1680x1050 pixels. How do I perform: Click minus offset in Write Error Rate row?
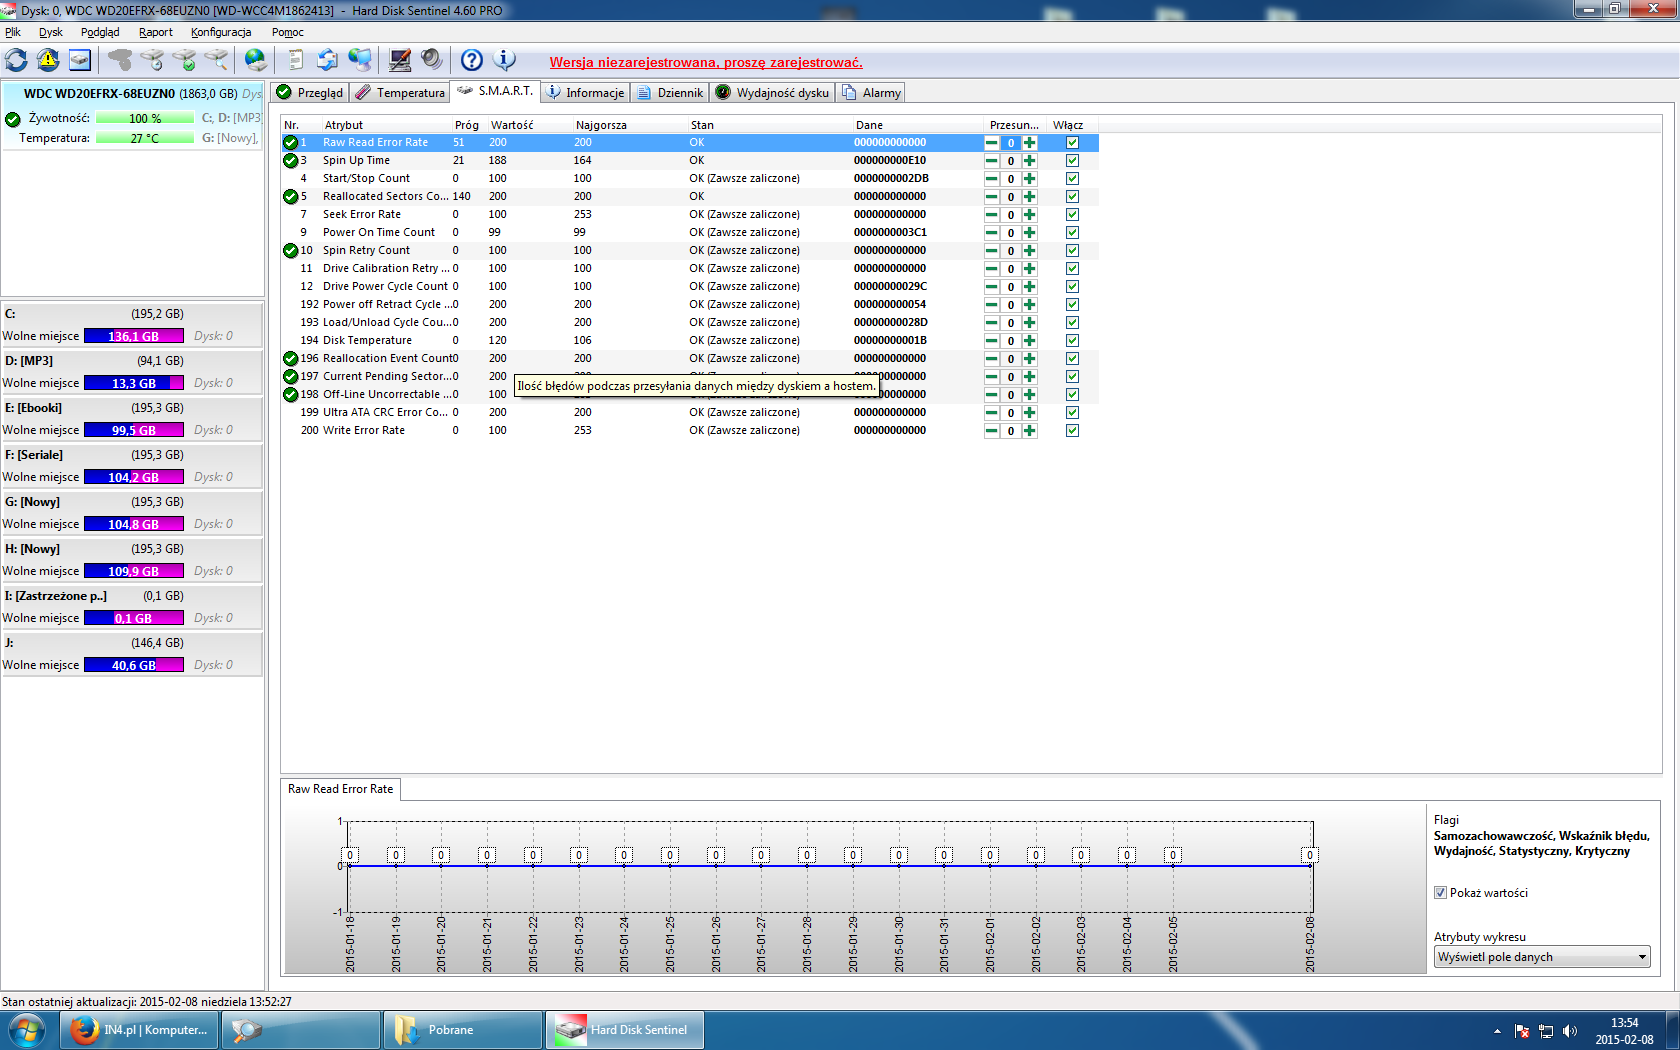(992, 431)
